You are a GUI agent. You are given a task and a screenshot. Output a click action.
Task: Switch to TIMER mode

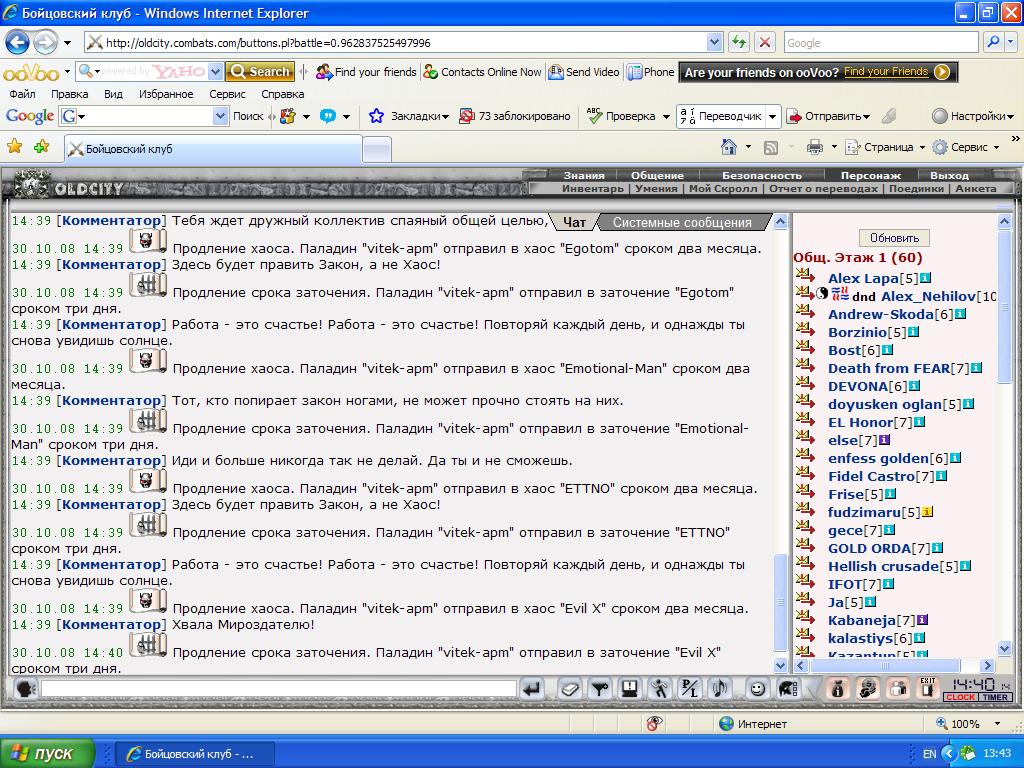[x=995, y=697]
